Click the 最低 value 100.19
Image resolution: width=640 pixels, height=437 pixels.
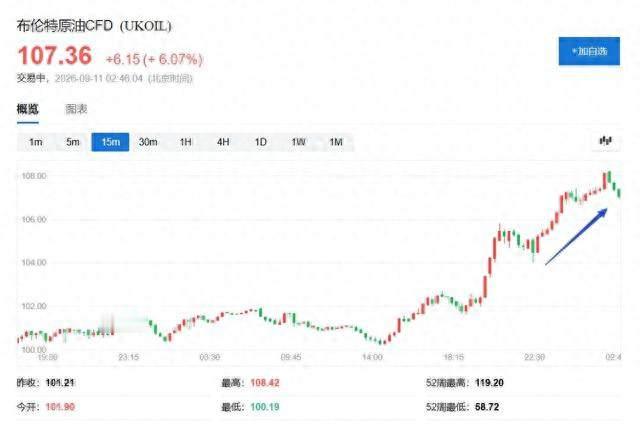pos(265,407)
